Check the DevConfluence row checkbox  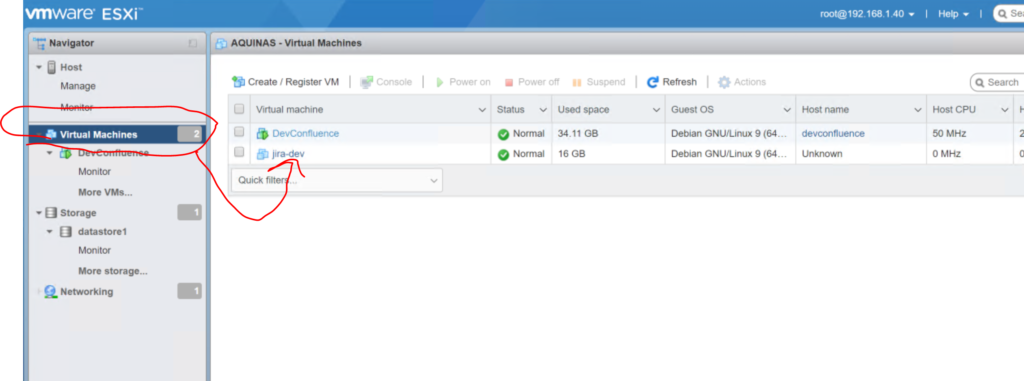(239, 132)
